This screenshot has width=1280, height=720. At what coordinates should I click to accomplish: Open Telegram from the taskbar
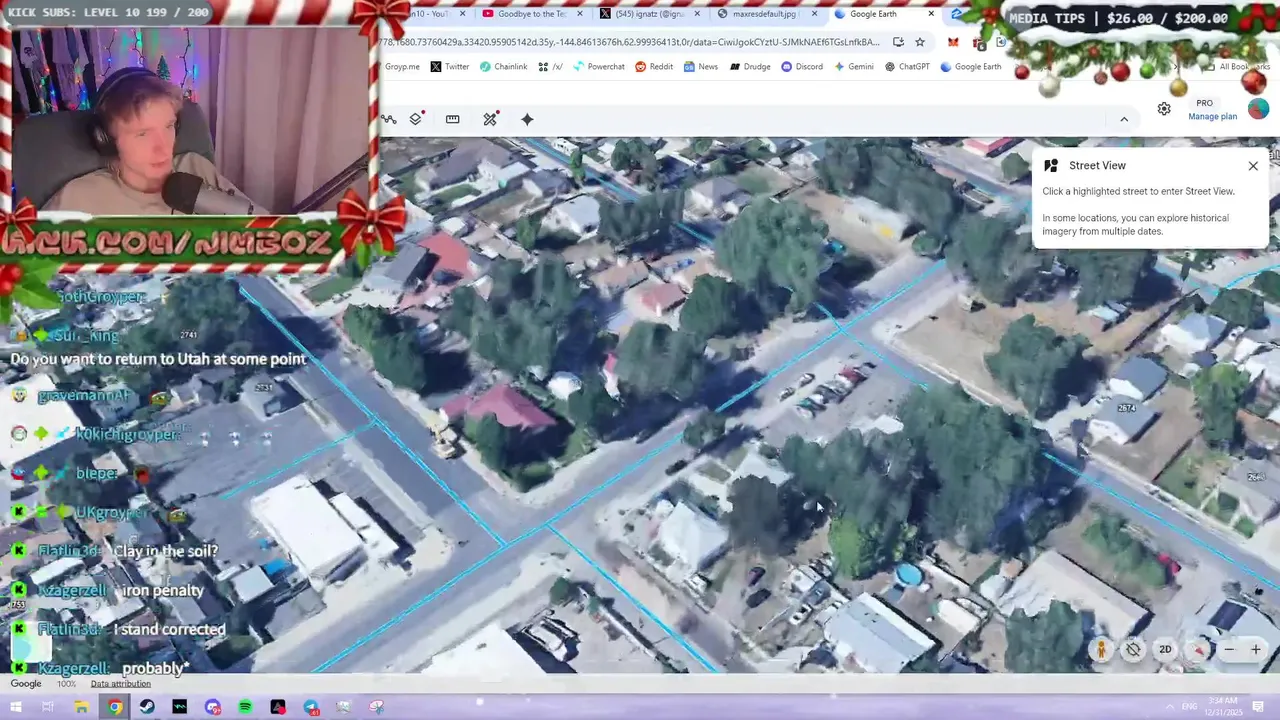tap(311, 707)
